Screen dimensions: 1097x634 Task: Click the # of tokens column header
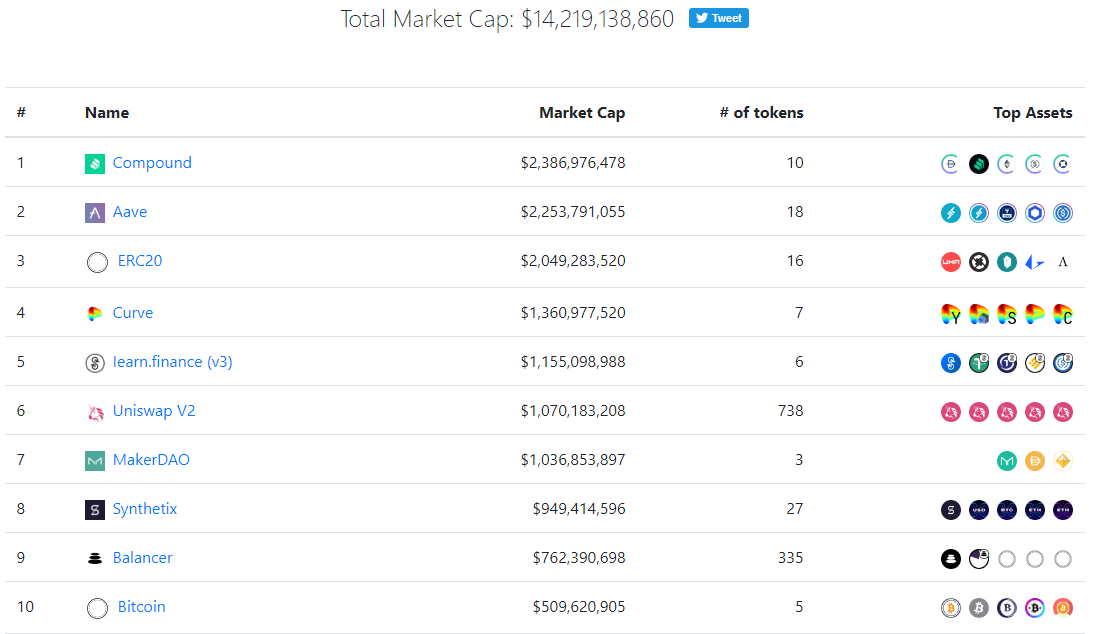pyautogui.click(x=761, y=113)
